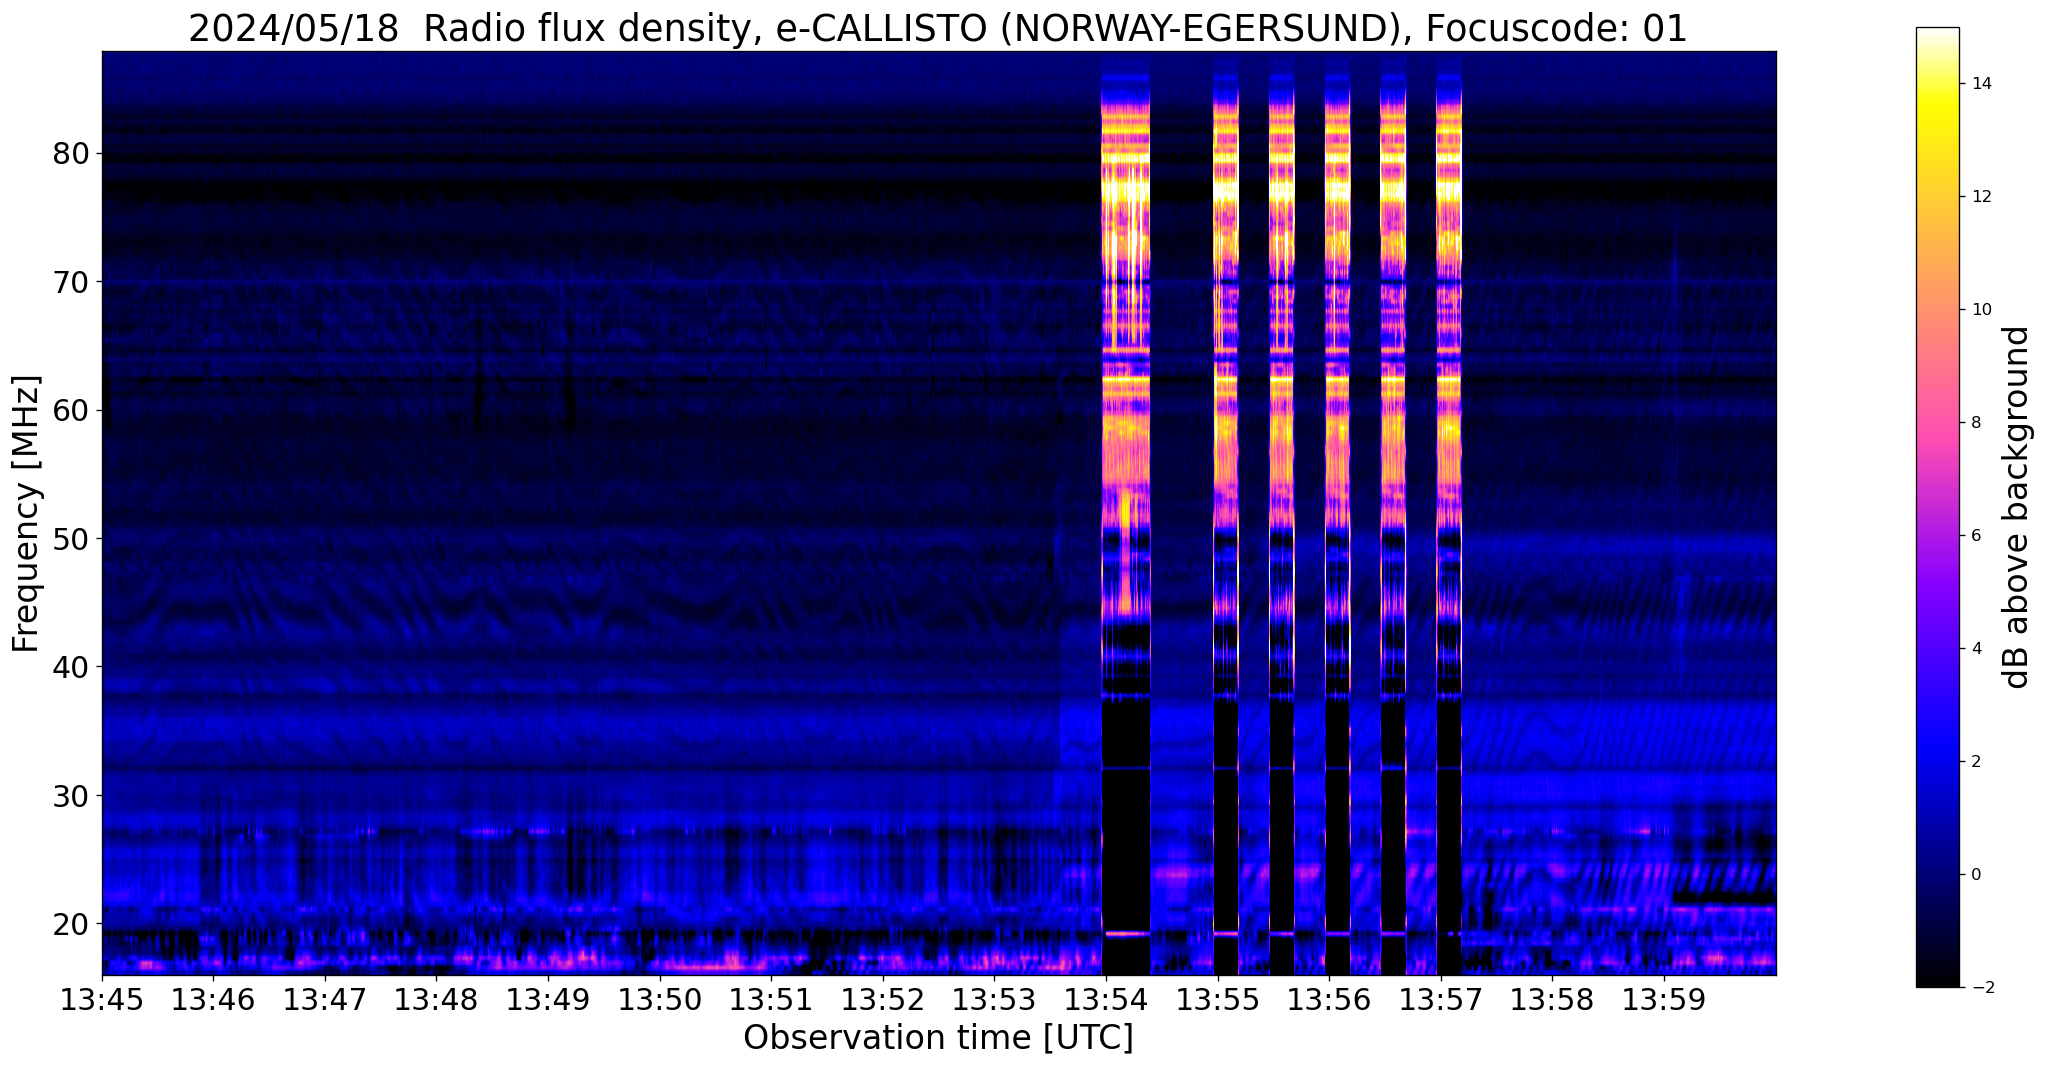Click the wide burst stripe at 13:54
The width and height of the screenshot is (2047, 1067).
point(1126,513)
